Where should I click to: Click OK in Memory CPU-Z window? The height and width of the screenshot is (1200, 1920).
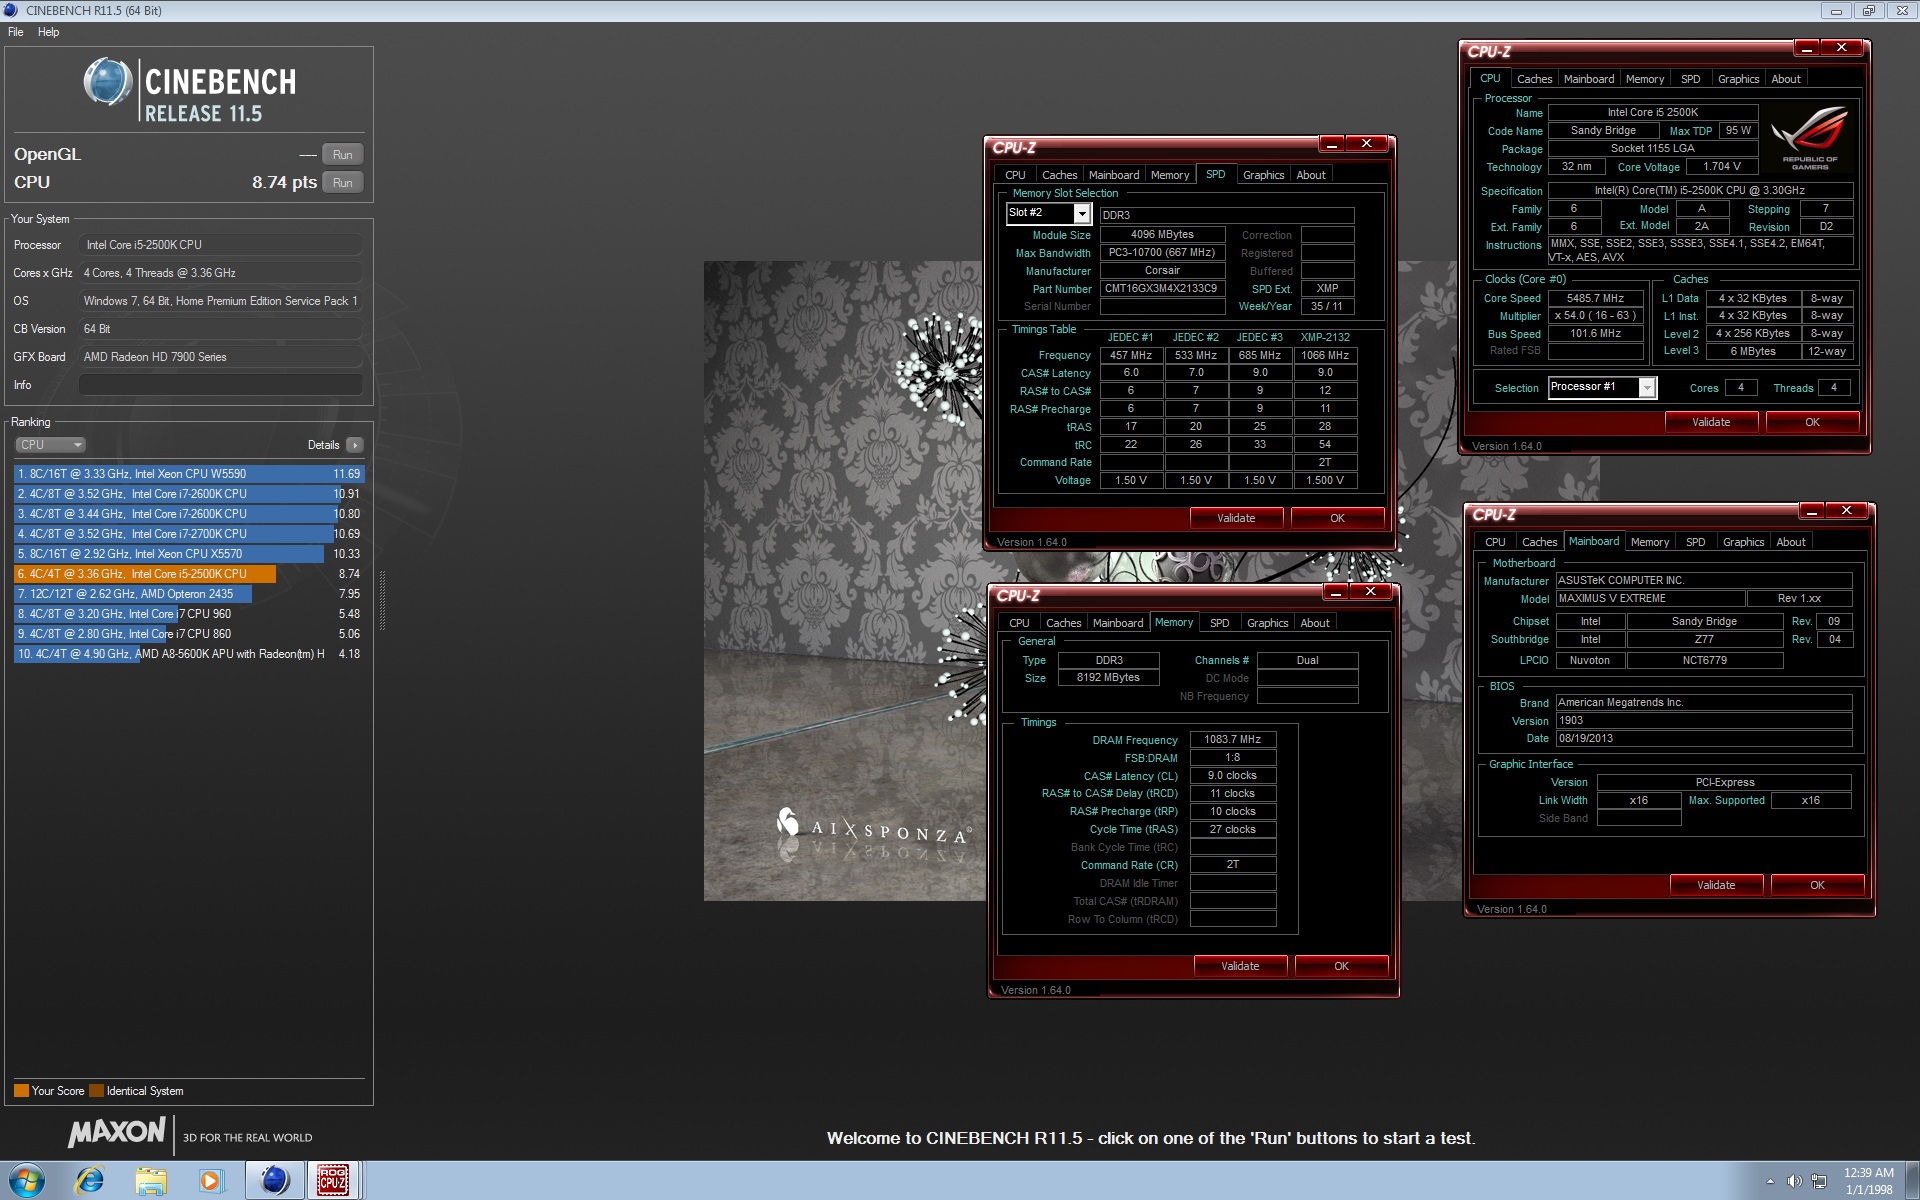[1341, 966]
